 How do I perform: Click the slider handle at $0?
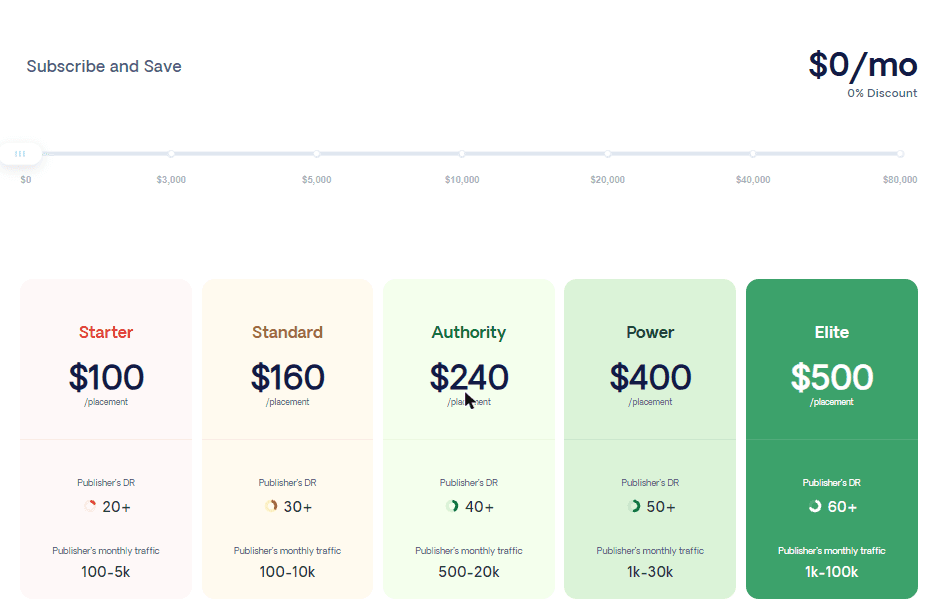point(20,154)
